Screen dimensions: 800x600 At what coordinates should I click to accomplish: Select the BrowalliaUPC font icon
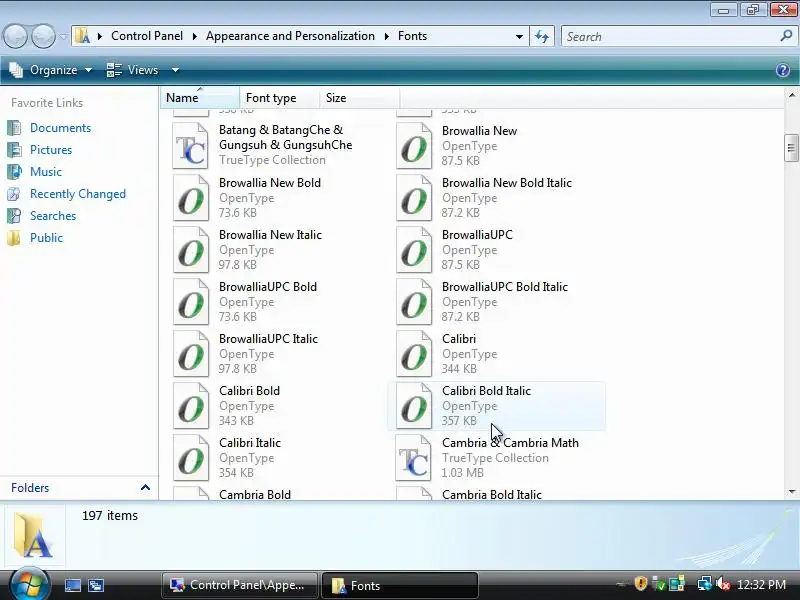(x=414, y=250)
